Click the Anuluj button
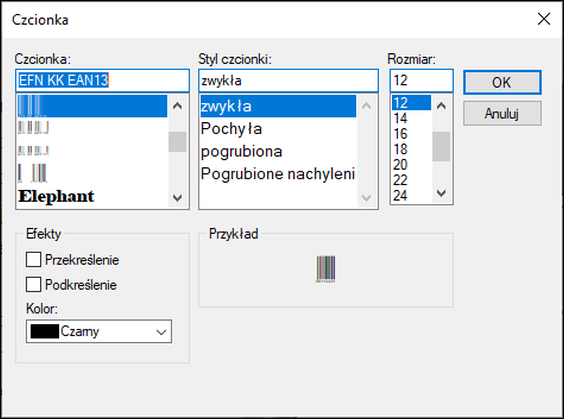The width and height of the screenshot is (564, 419). pos(502,114)
